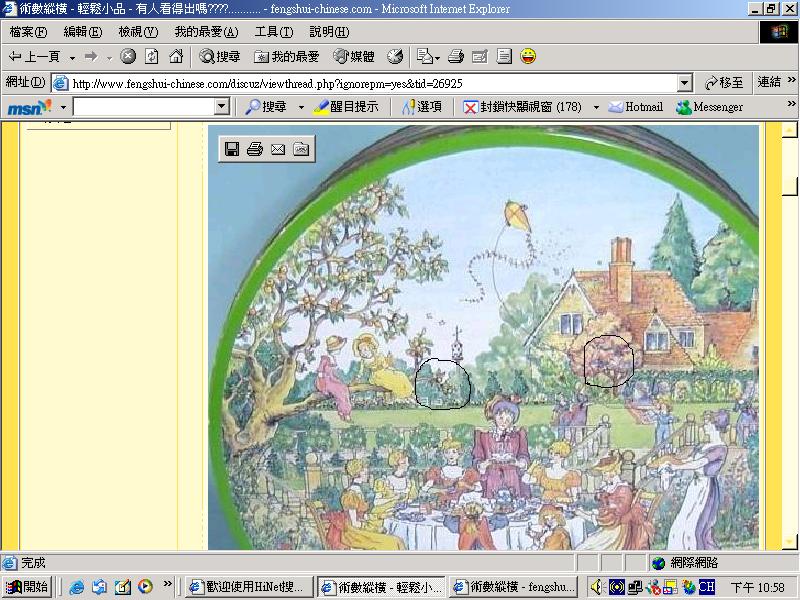Viewport: 800px width, 600px height.
Task: Click the MSN logo on the toolbar
Action: 29,107
